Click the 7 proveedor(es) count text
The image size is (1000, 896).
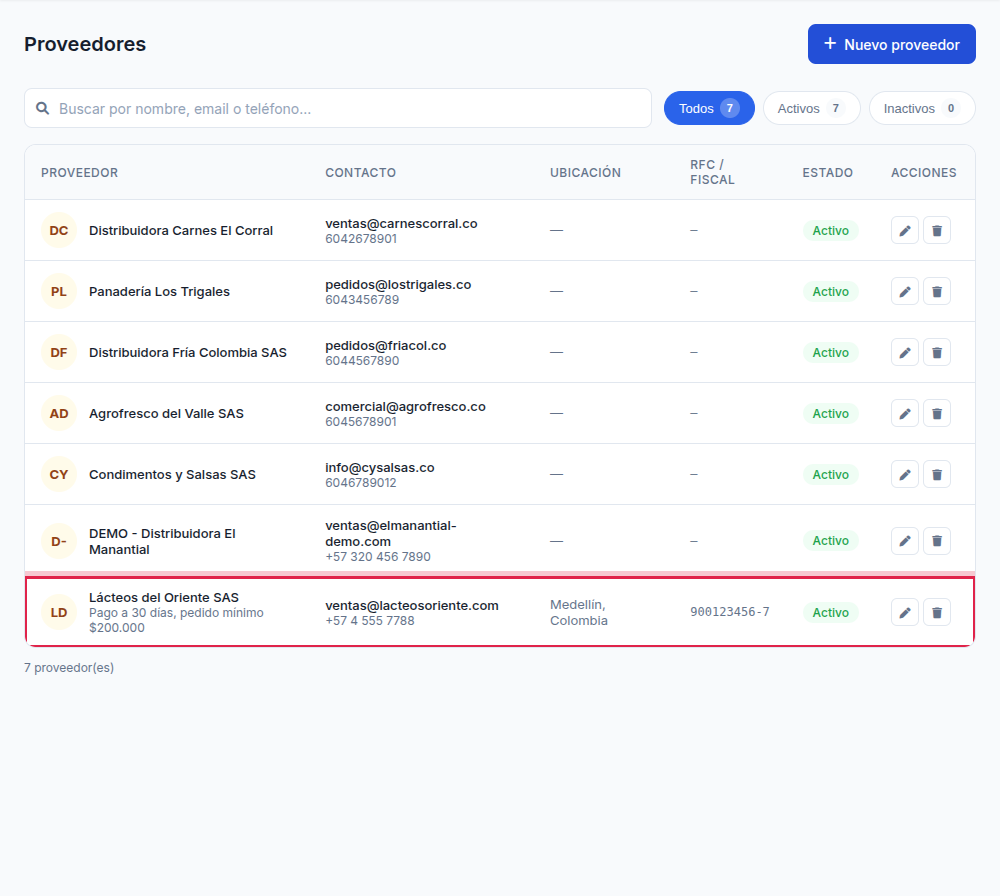(69, 668)
